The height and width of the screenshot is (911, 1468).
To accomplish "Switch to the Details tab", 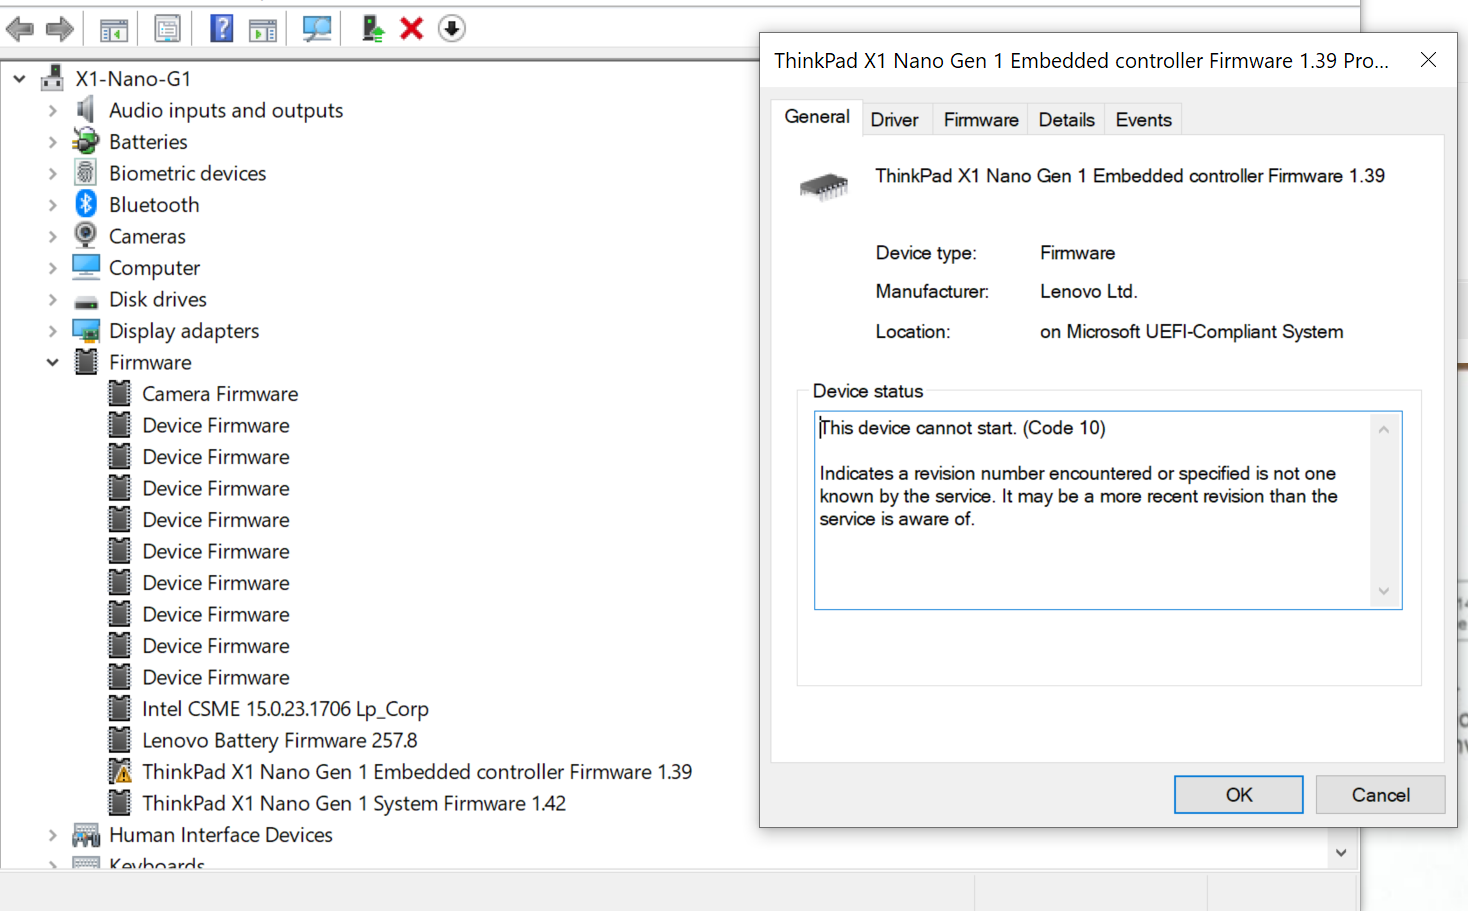I will pos(1065,118).
